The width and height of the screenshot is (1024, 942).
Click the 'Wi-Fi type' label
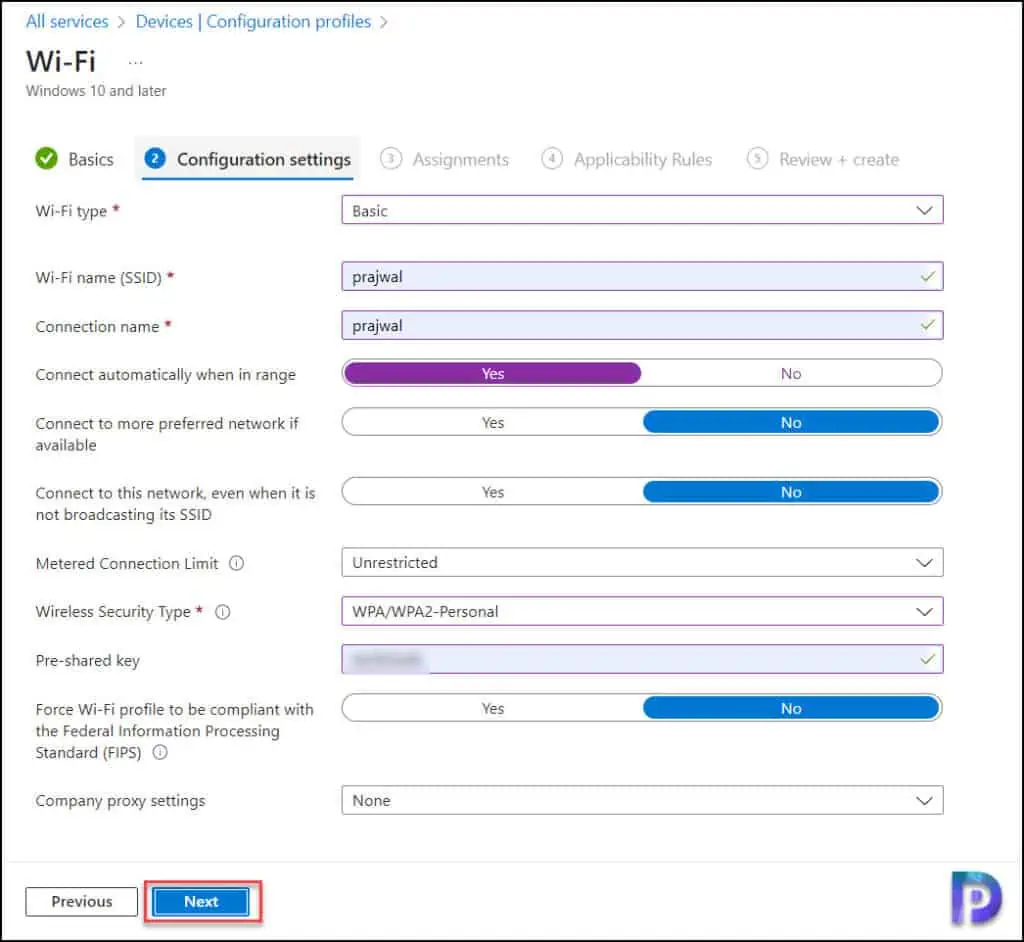[71, 211]
